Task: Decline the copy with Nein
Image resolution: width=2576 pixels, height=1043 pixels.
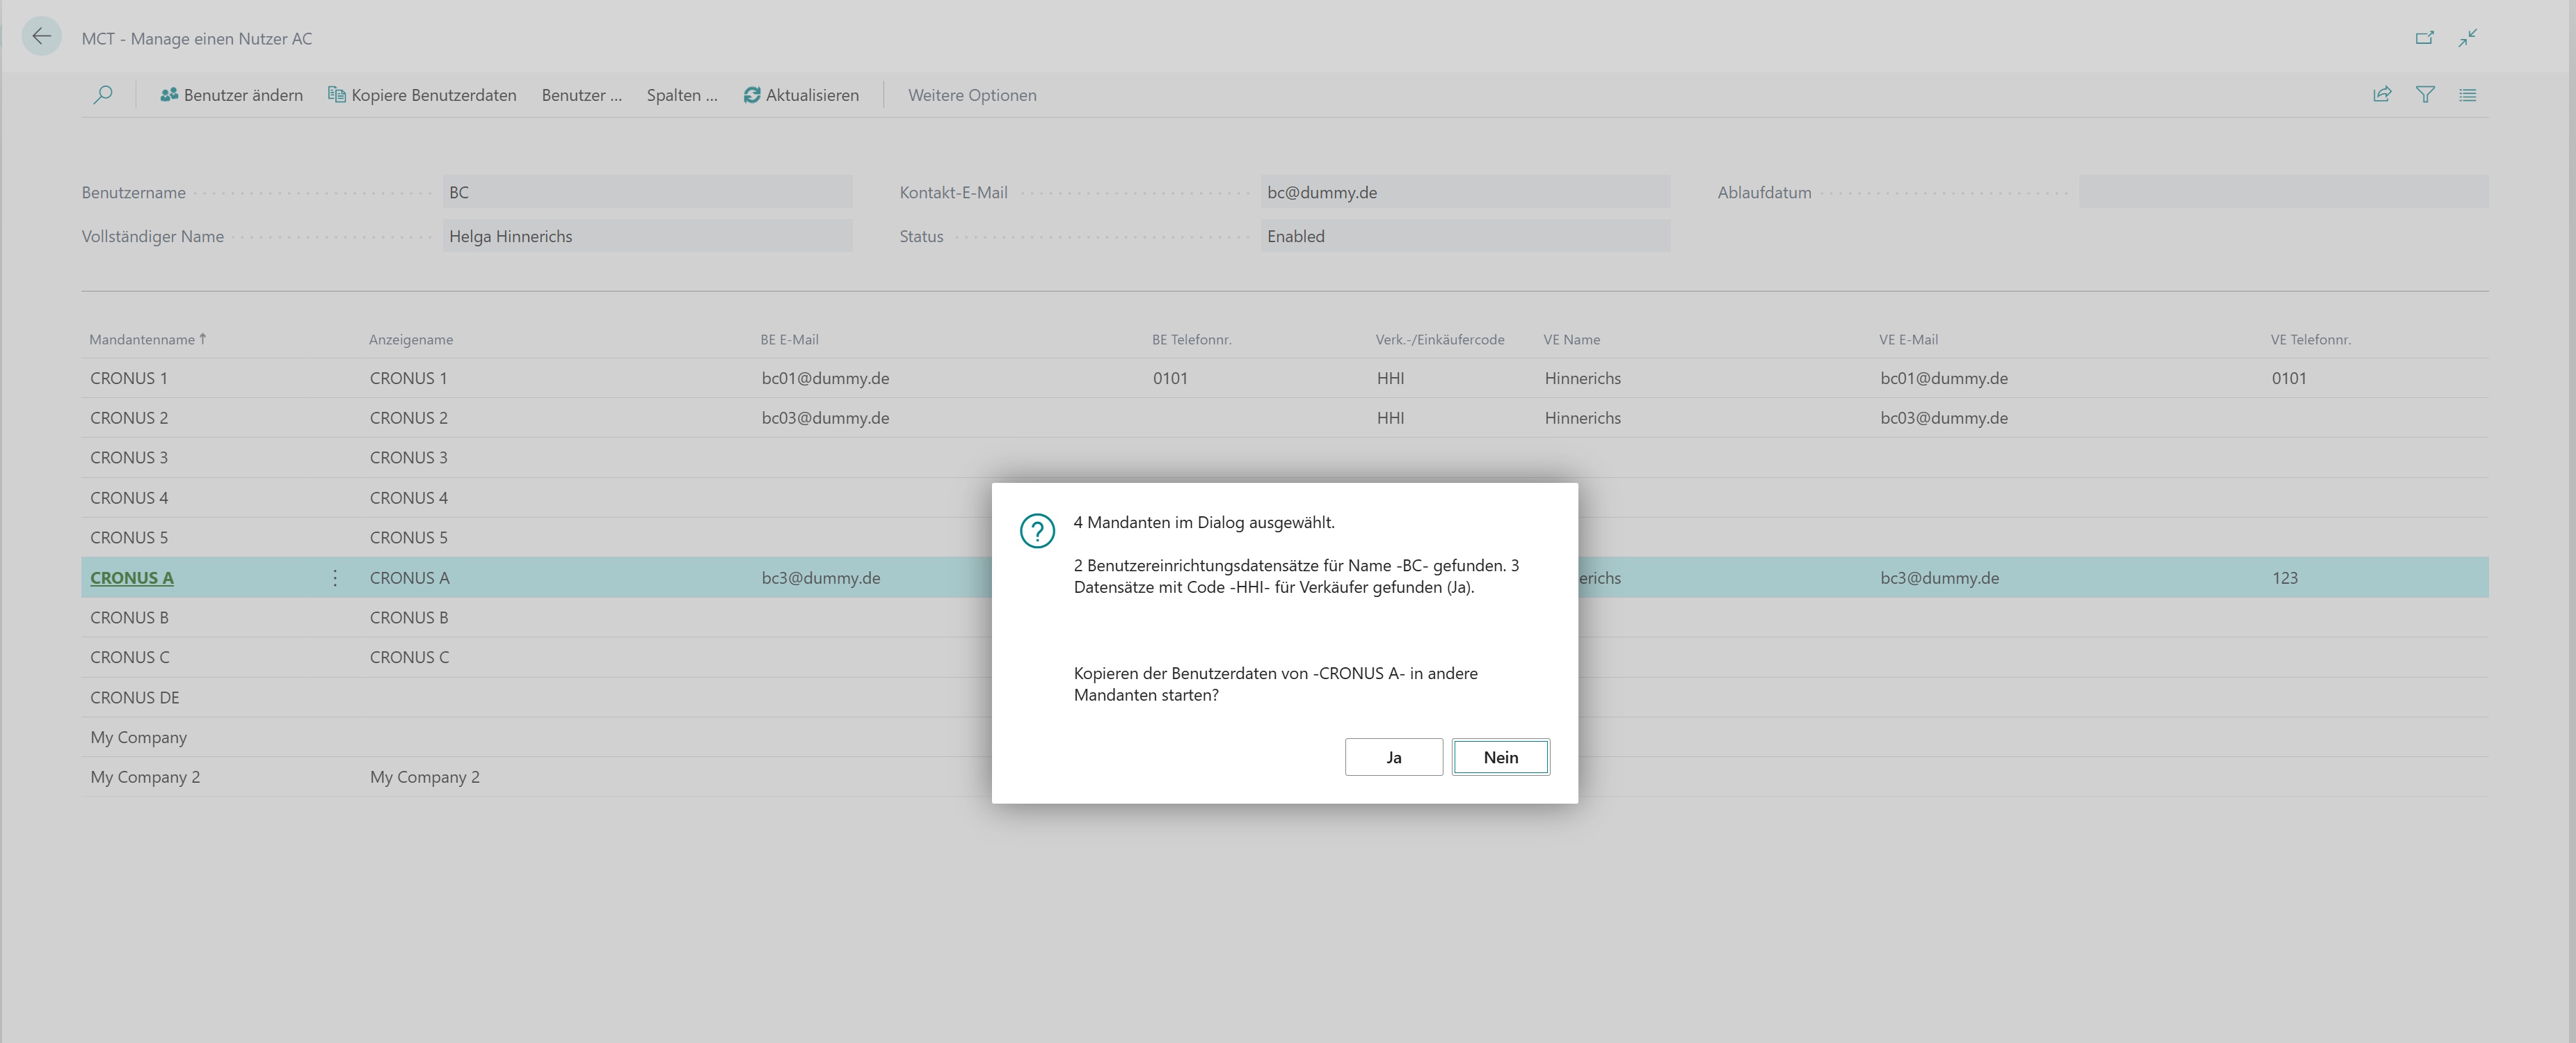Action: tap(1501, 757)
